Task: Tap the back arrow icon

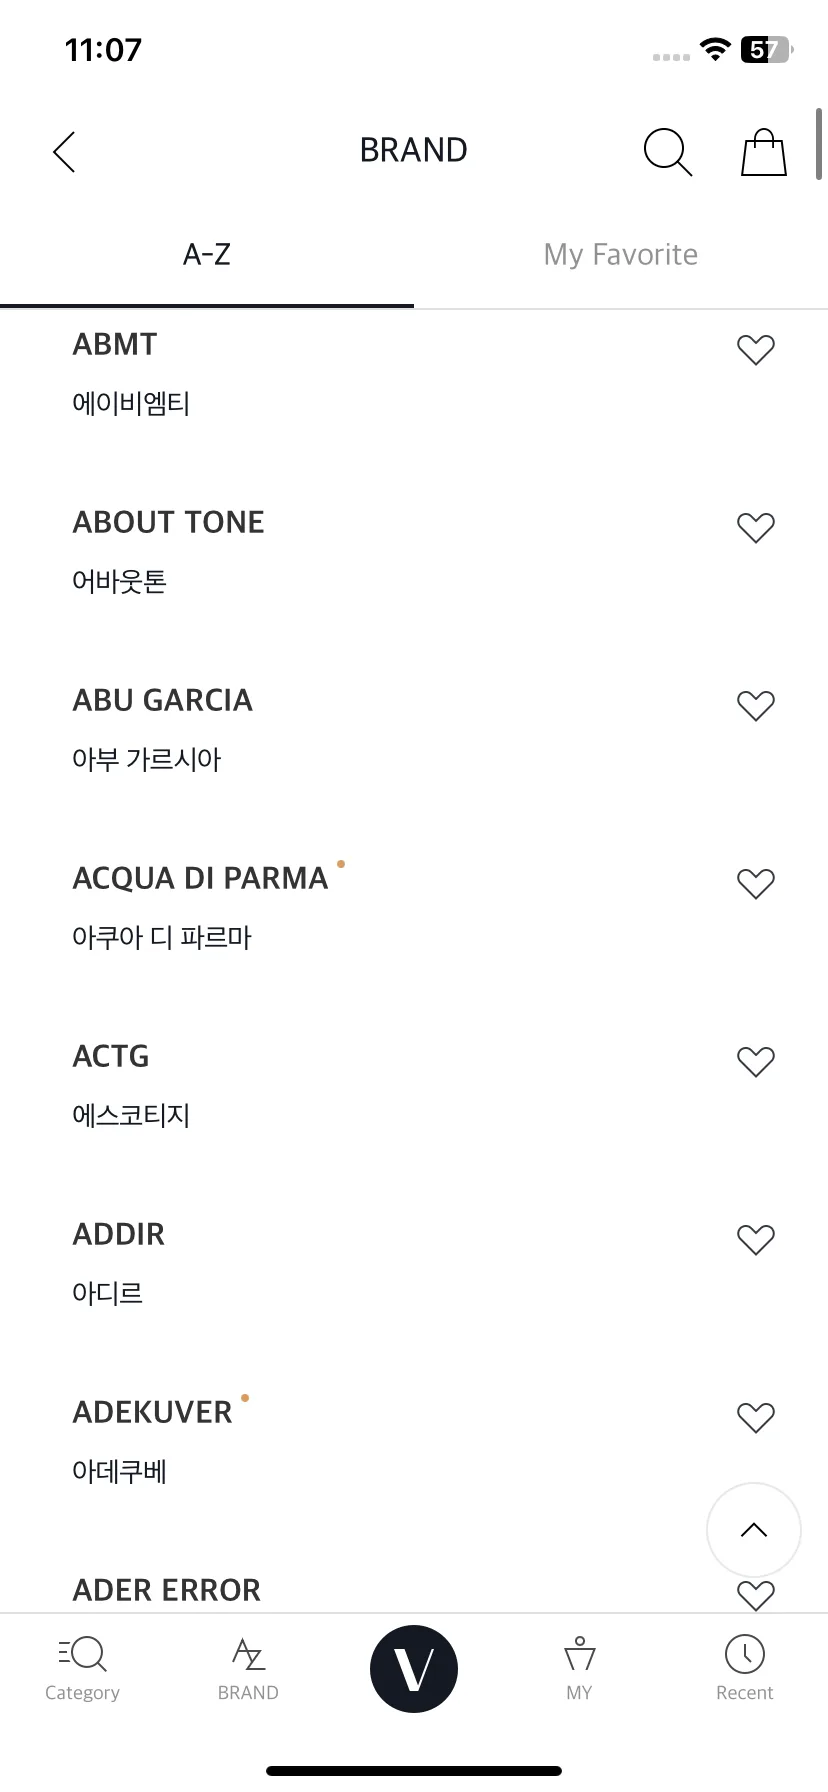Action: [x=64, y=152]
